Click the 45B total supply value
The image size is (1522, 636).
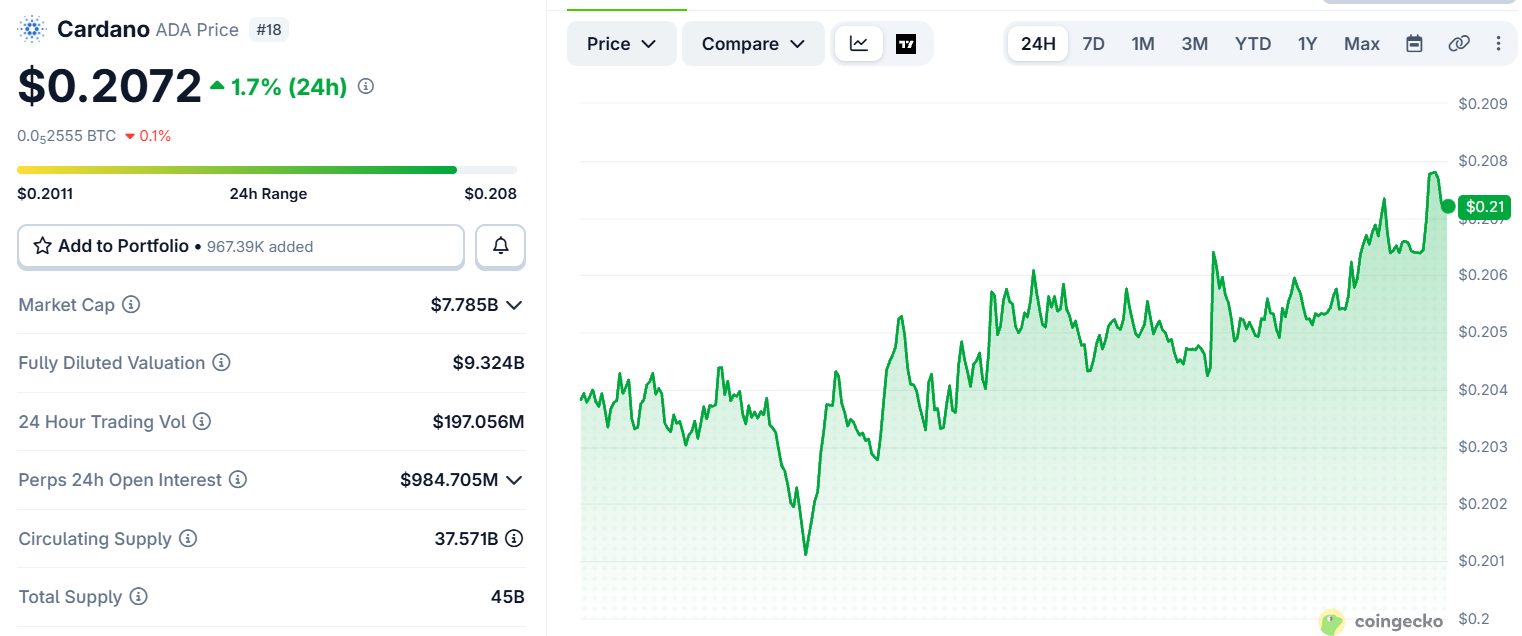pos(507,598)
